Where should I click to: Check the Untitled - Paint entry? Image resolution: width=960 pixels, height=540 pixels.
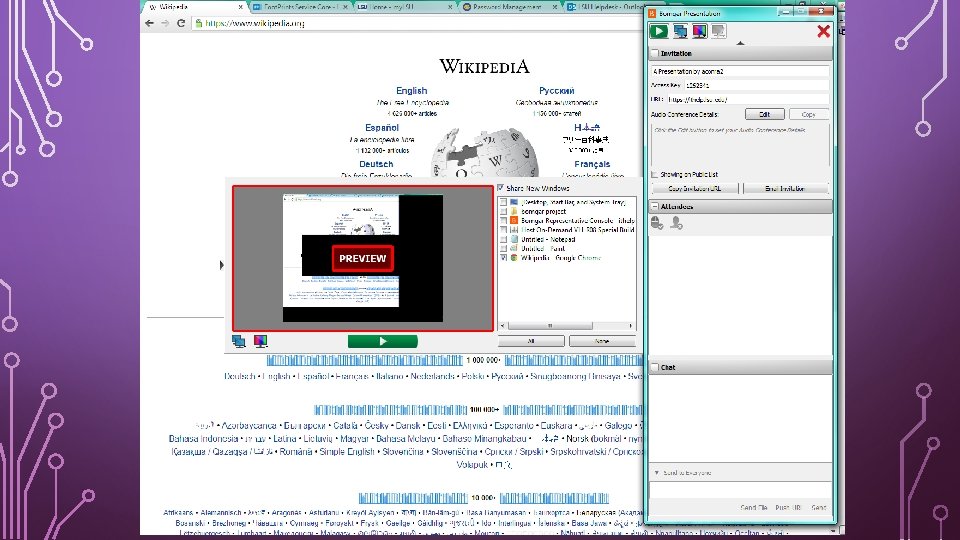click(503, 249)
